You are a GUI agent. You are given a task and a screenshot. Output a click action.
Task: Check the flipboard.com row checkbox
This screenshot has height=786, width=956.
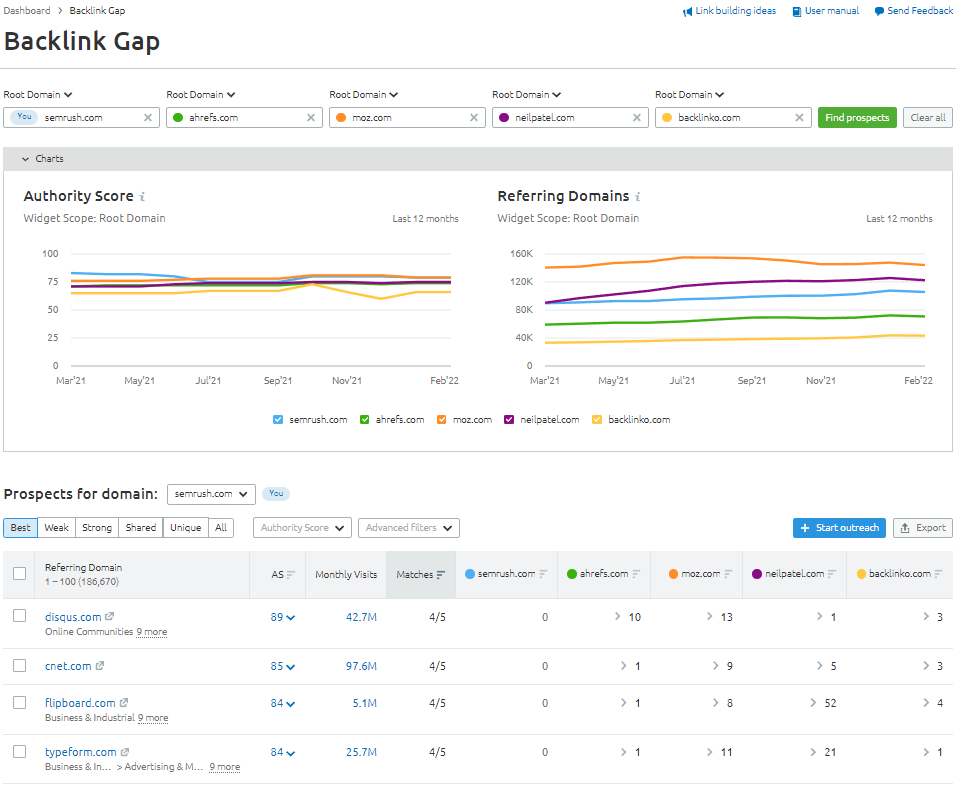tap(20, 702)
